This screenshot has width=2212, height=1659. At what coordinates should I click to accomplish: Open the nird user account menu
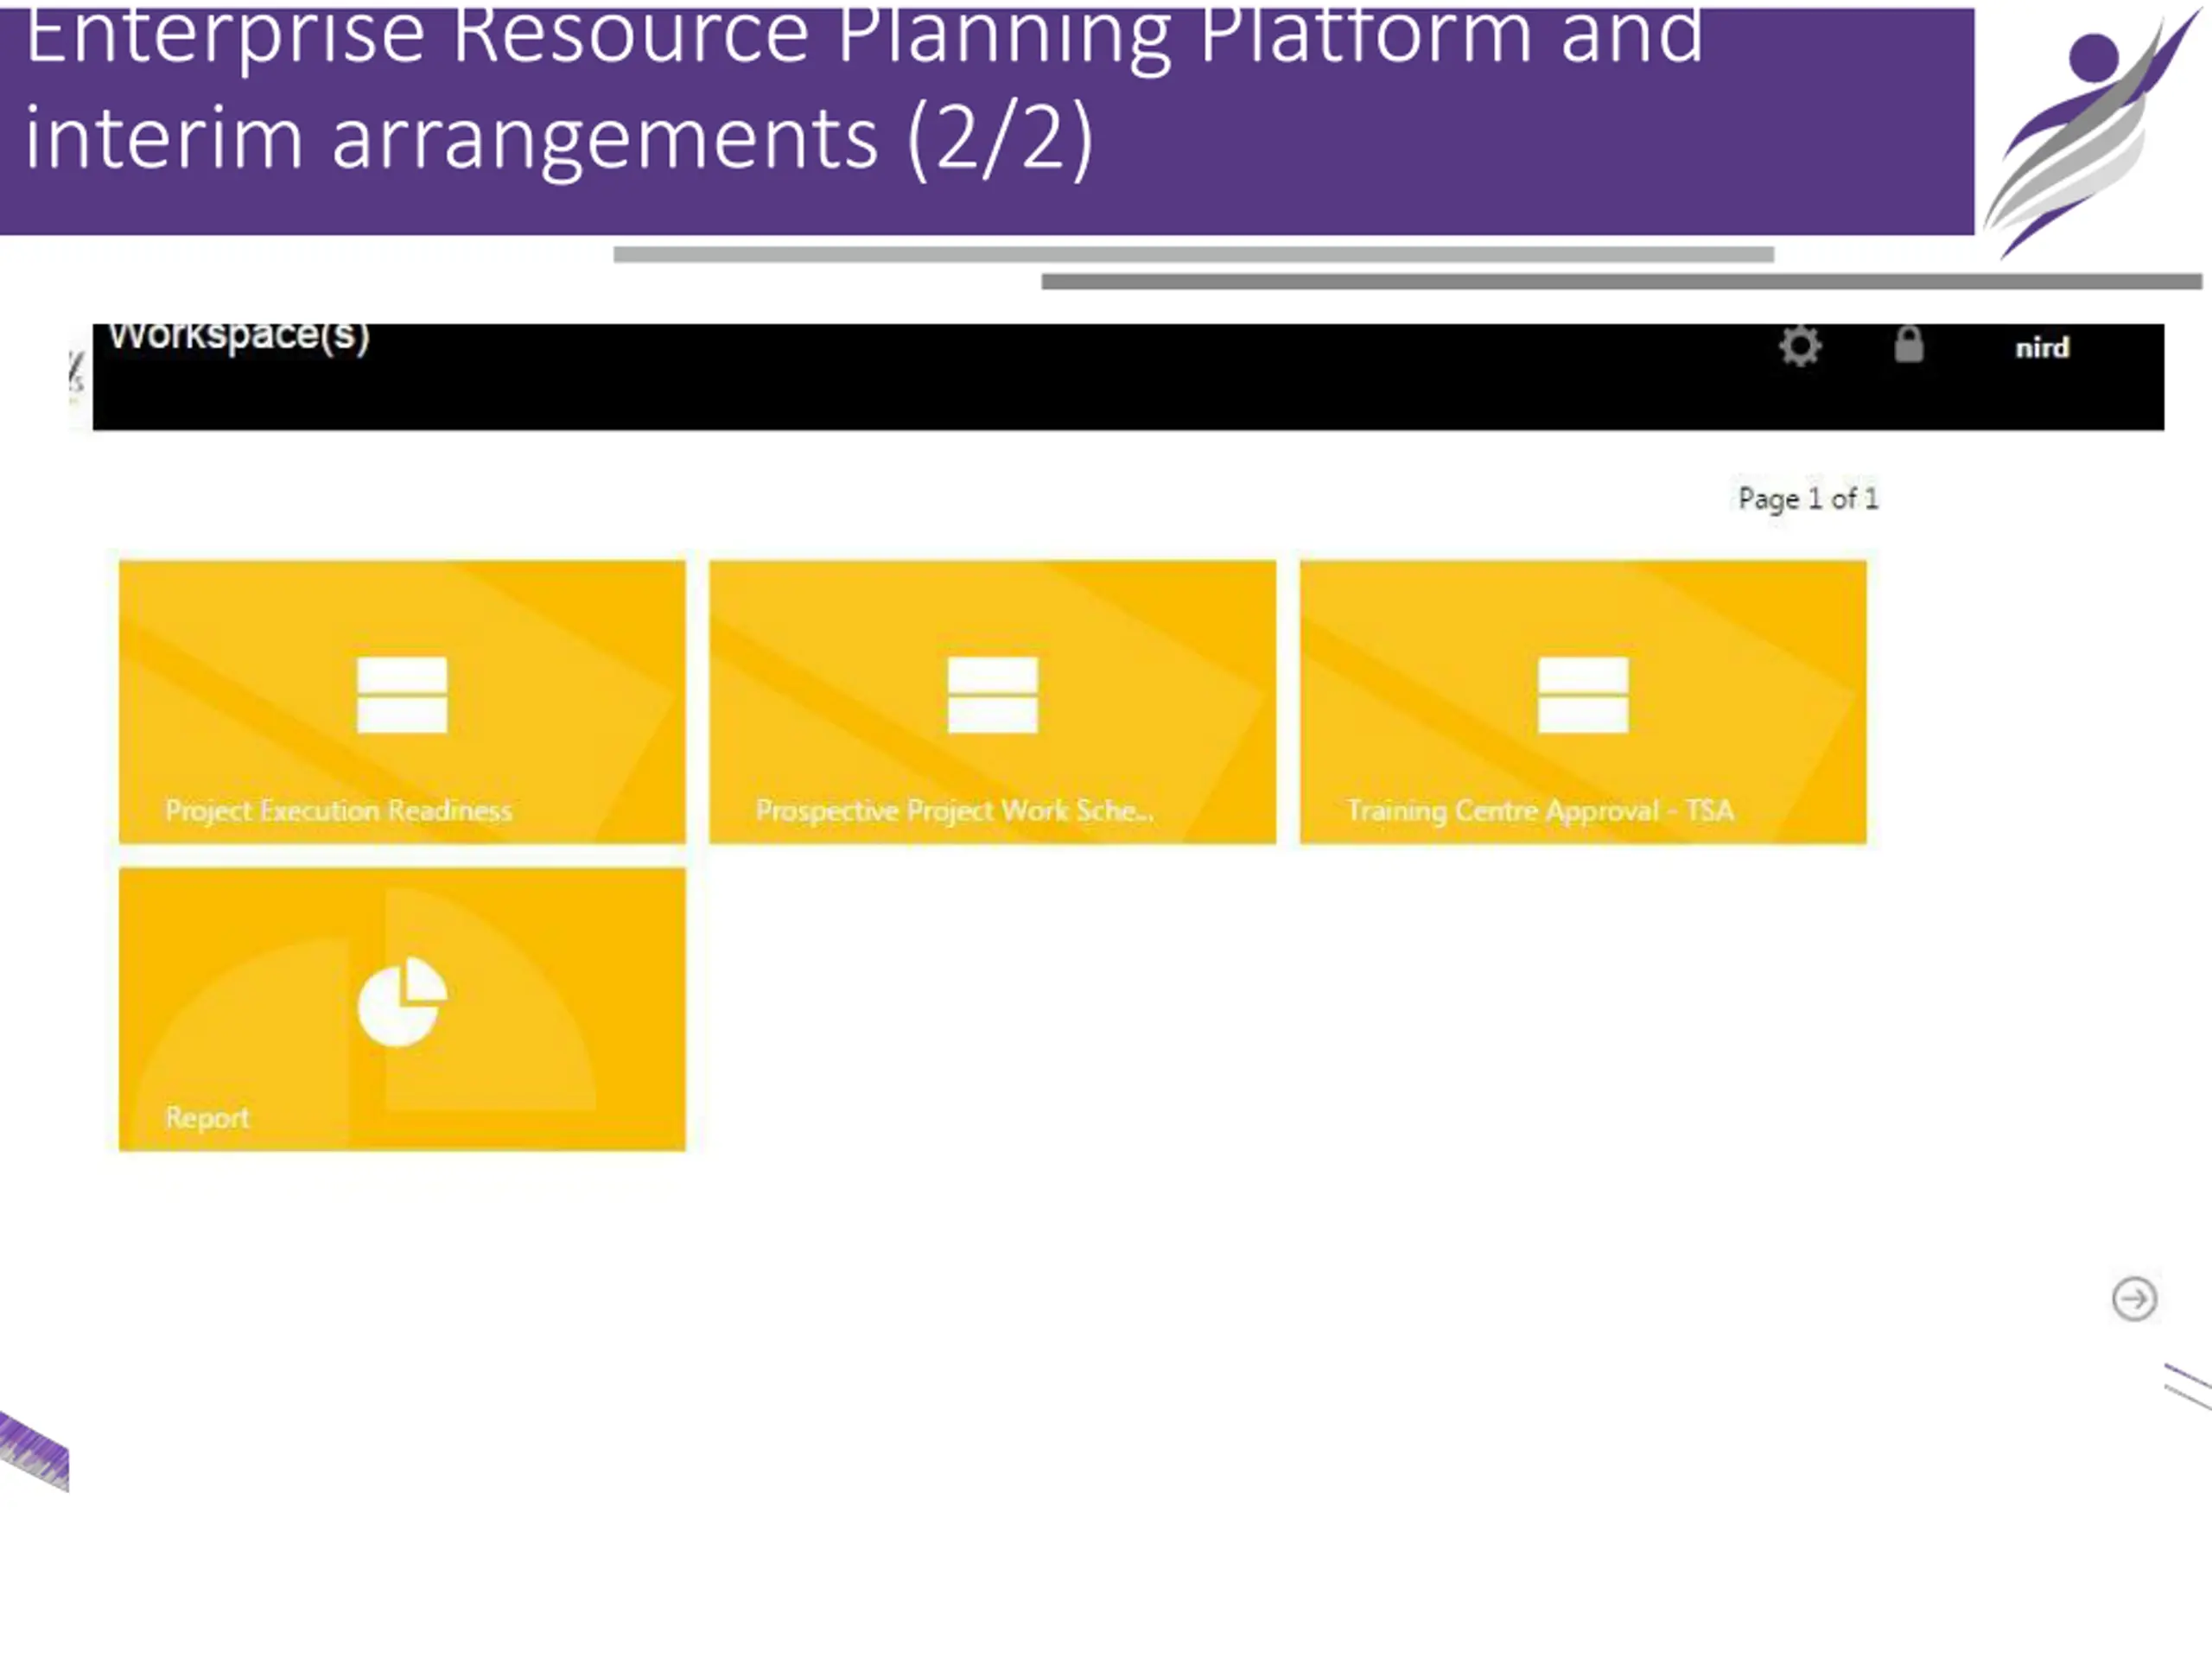pyautogui.click(x=2042, y=348)
